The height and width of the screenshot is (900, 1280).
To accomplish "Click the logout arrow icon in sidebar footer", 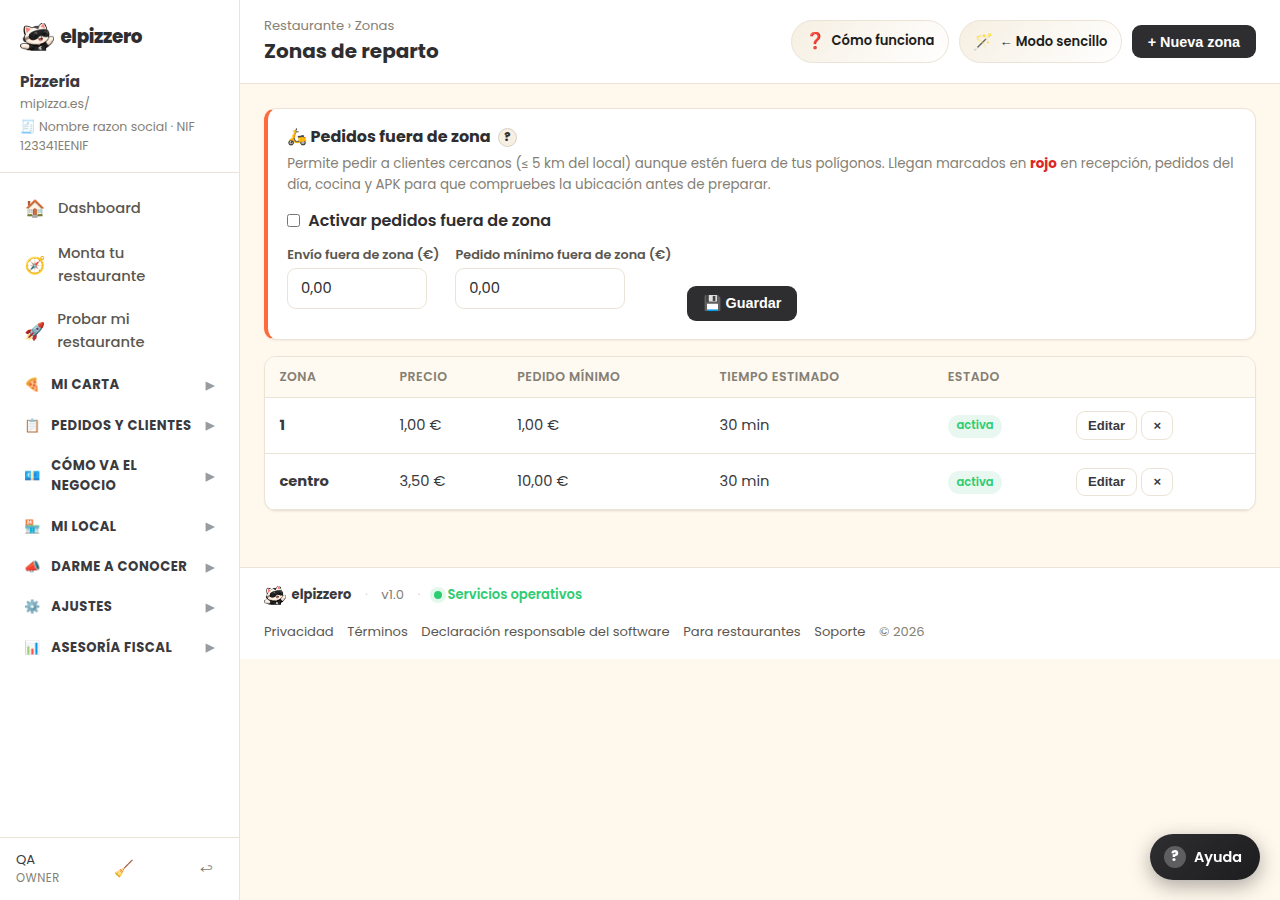I will point(206,869).
